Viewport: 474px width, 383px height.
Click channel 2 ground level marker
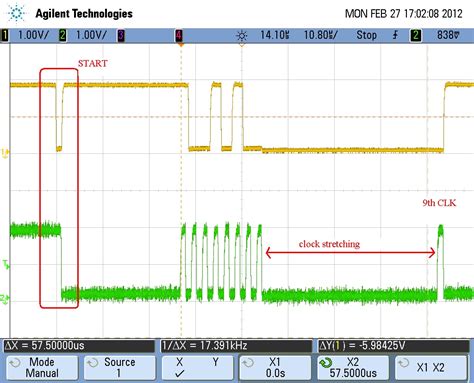5,299
